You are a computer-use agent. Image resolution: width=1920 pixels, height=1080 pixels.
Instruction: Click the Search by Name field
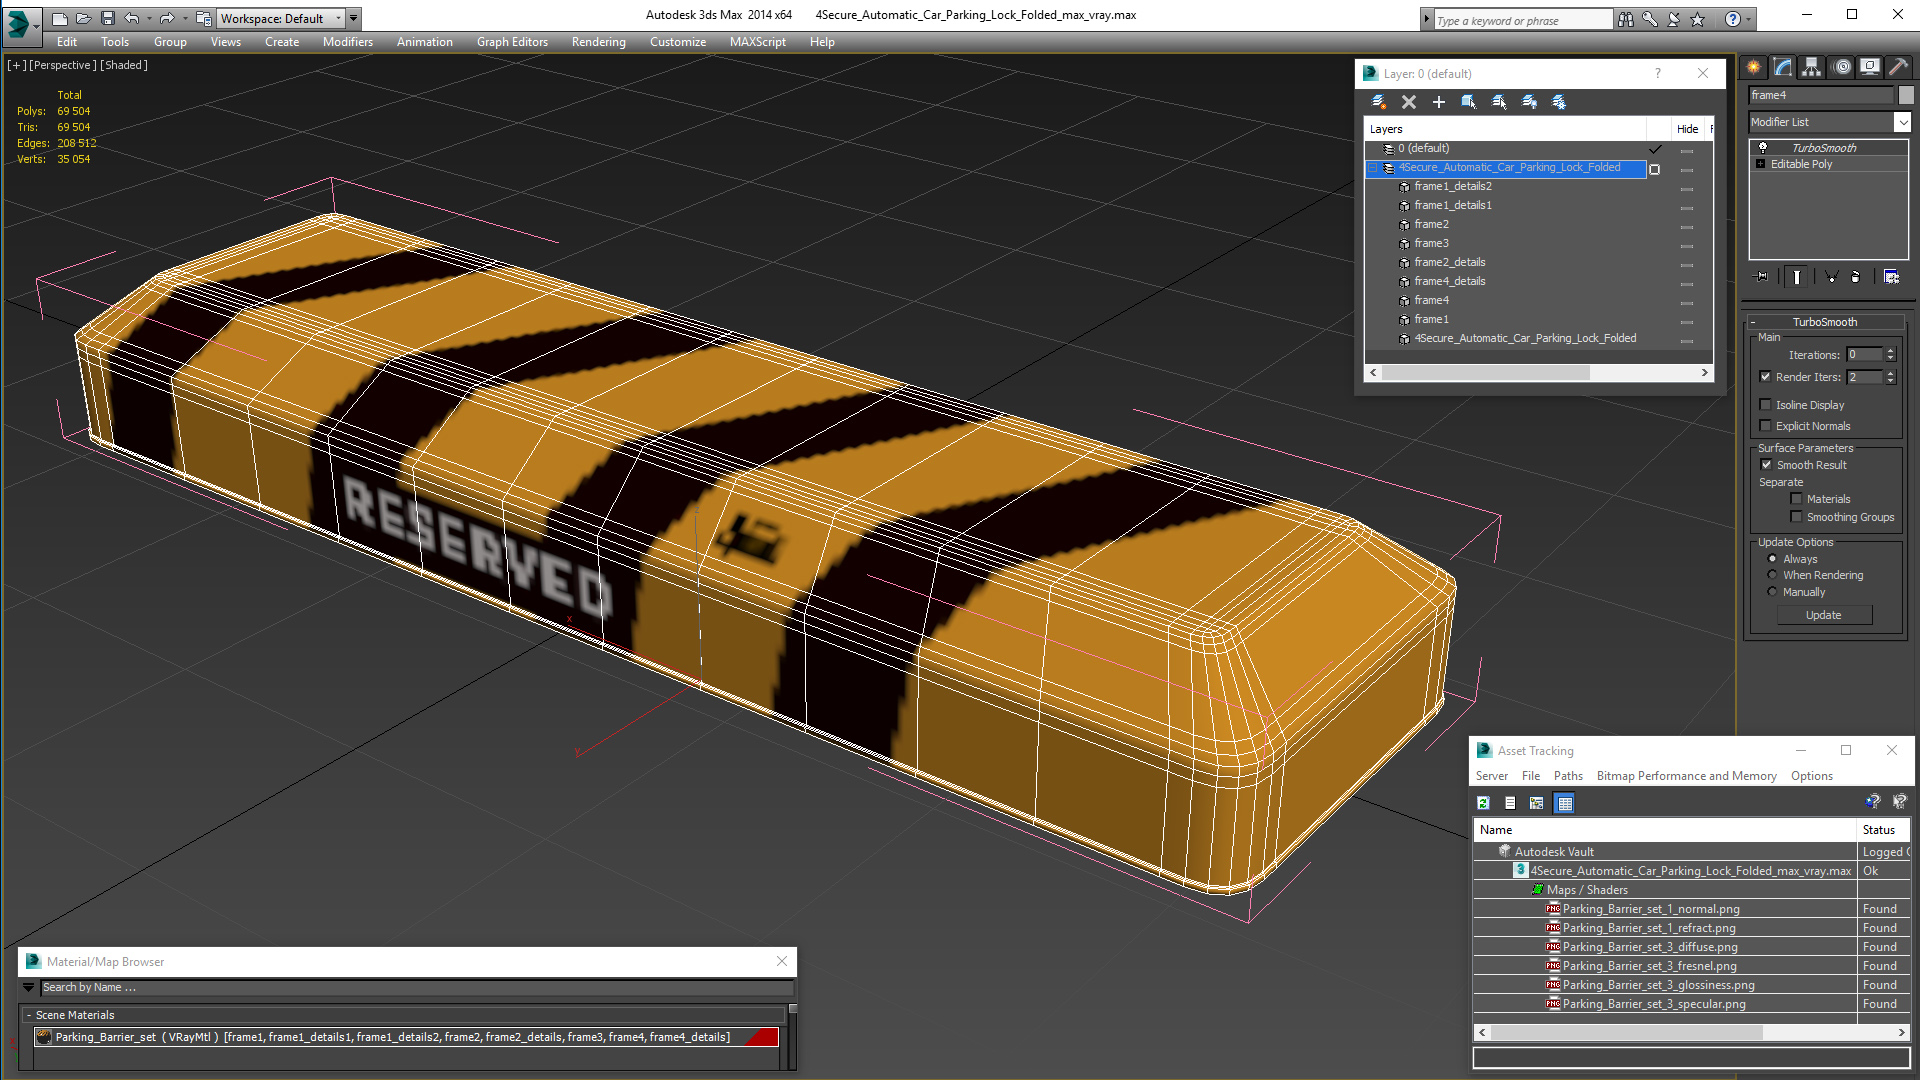point(417,987)
